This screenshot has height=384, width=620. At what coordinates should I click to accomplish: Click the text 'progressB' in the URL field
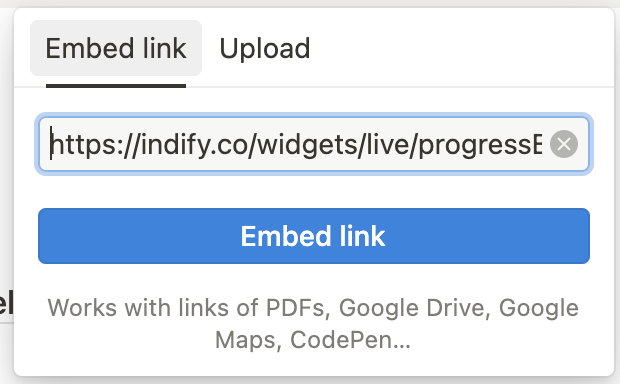pyautogui.click(x=480, y=146)
